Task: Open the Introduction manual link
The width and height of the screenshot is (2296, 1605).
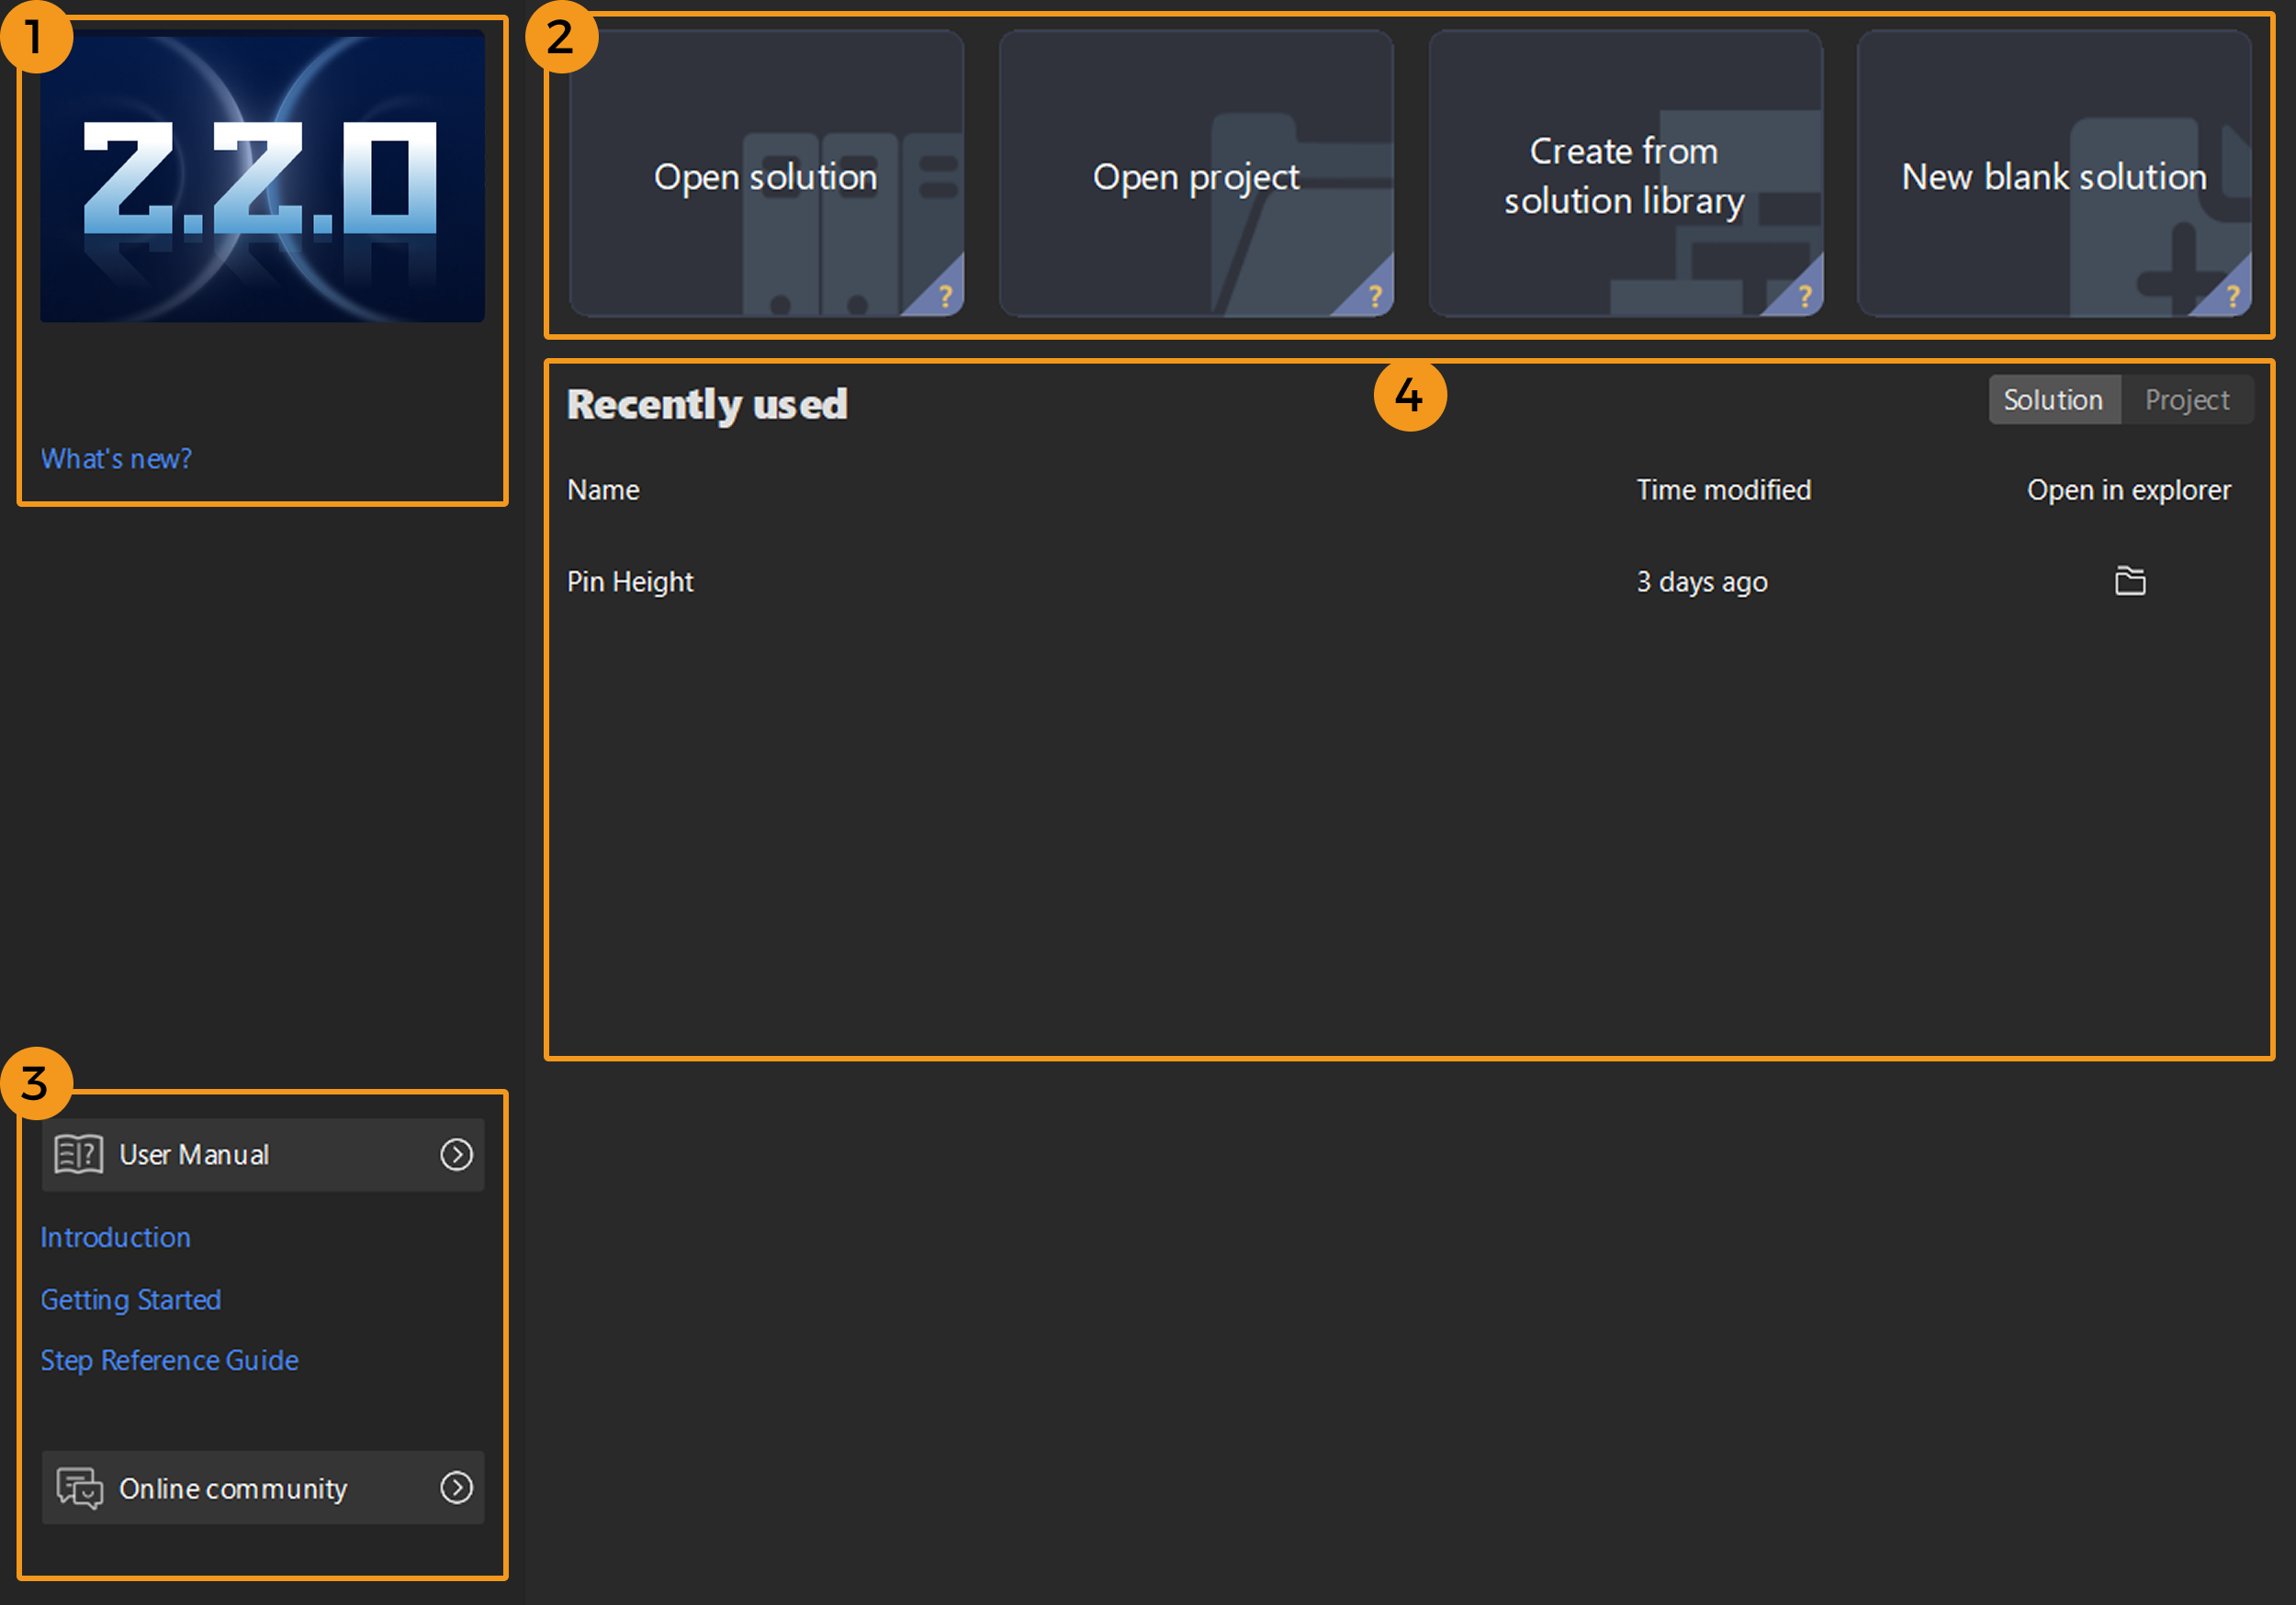Action: point(115,1237)
